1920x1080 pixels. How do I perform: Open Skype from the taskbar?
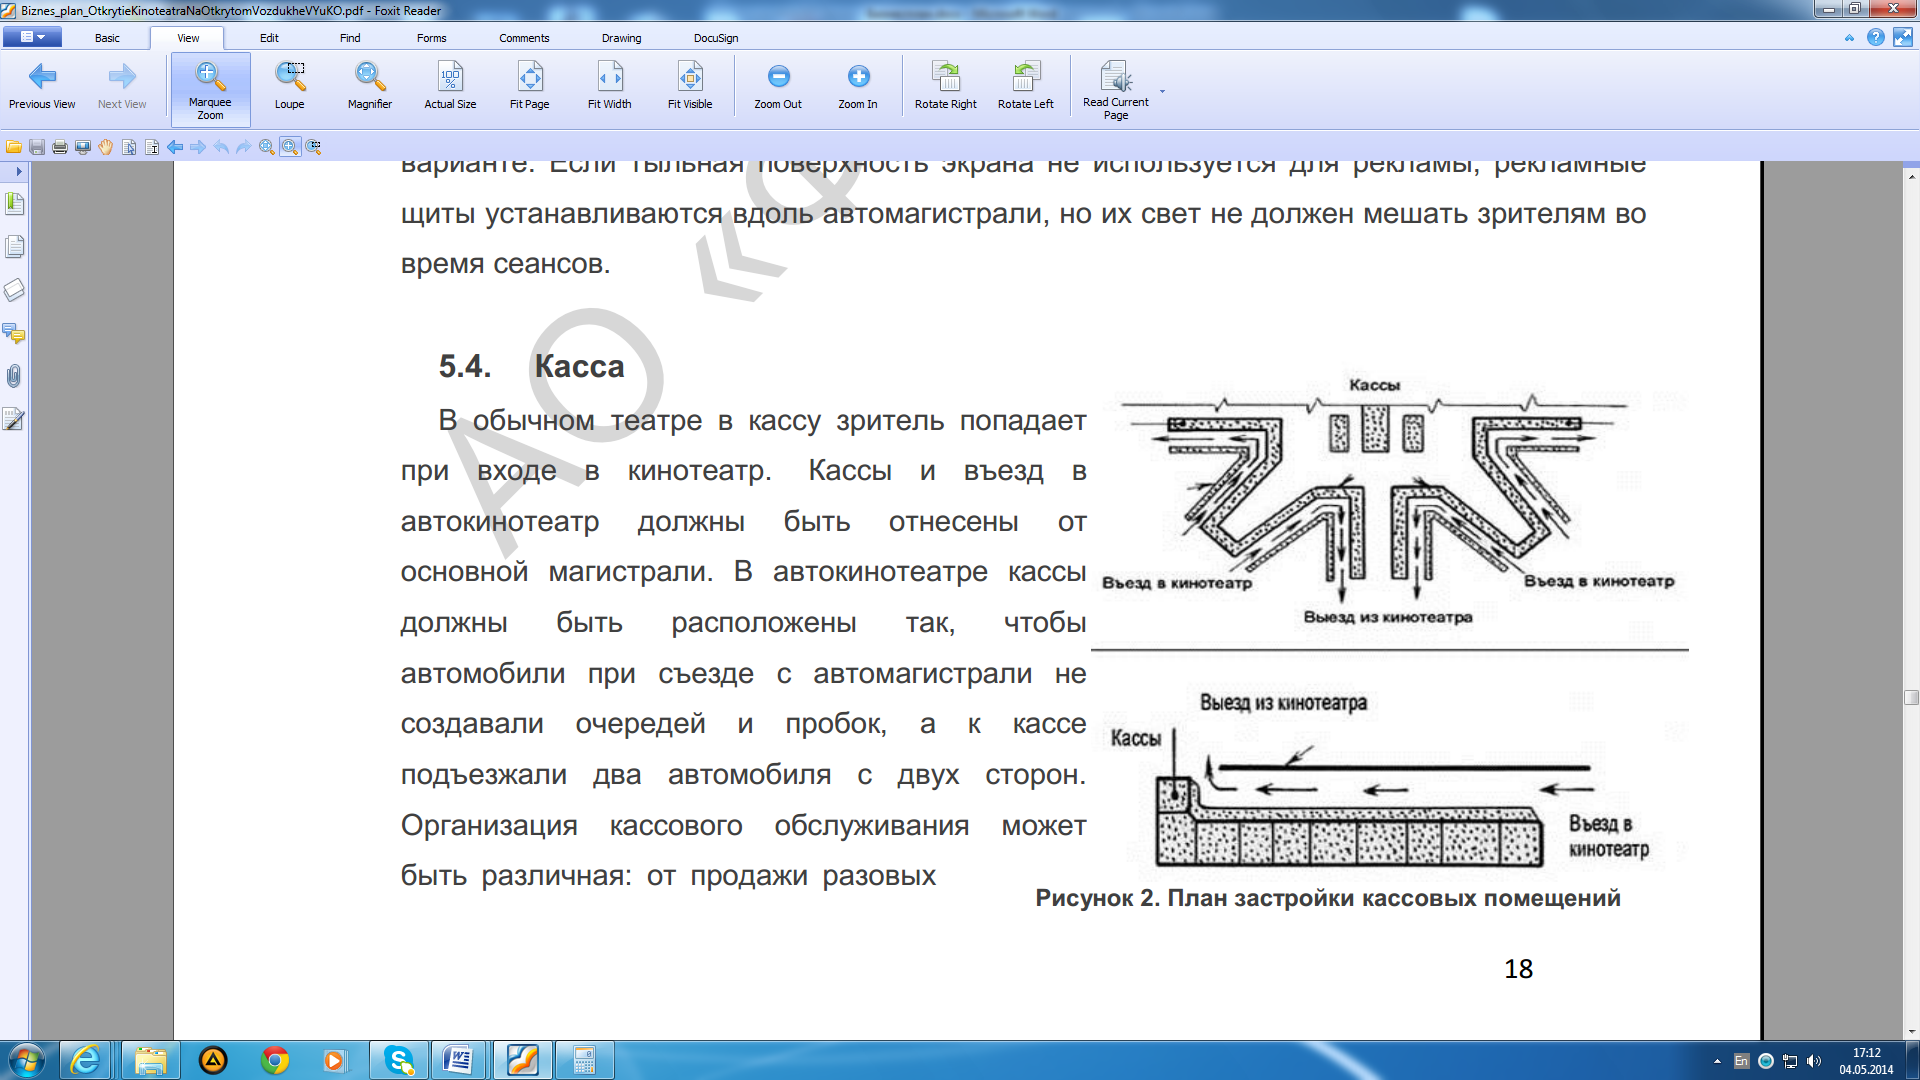click(399, 1060)
